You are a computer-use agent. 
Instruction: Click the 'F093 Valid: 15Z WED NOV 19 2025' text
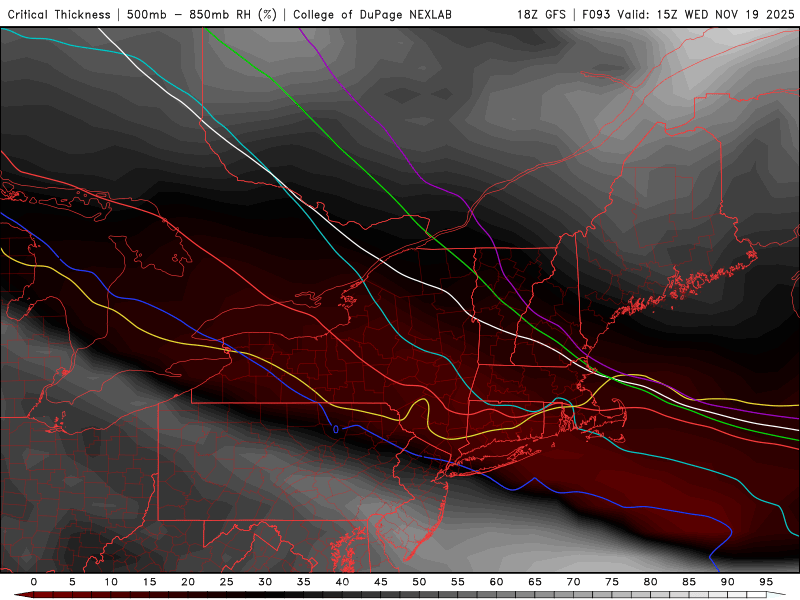688,15
